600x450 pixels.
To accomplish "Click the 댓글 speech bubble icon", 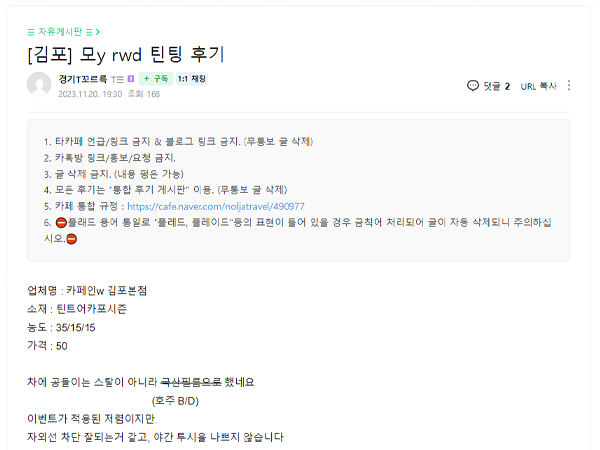I will tap(473, 86).
